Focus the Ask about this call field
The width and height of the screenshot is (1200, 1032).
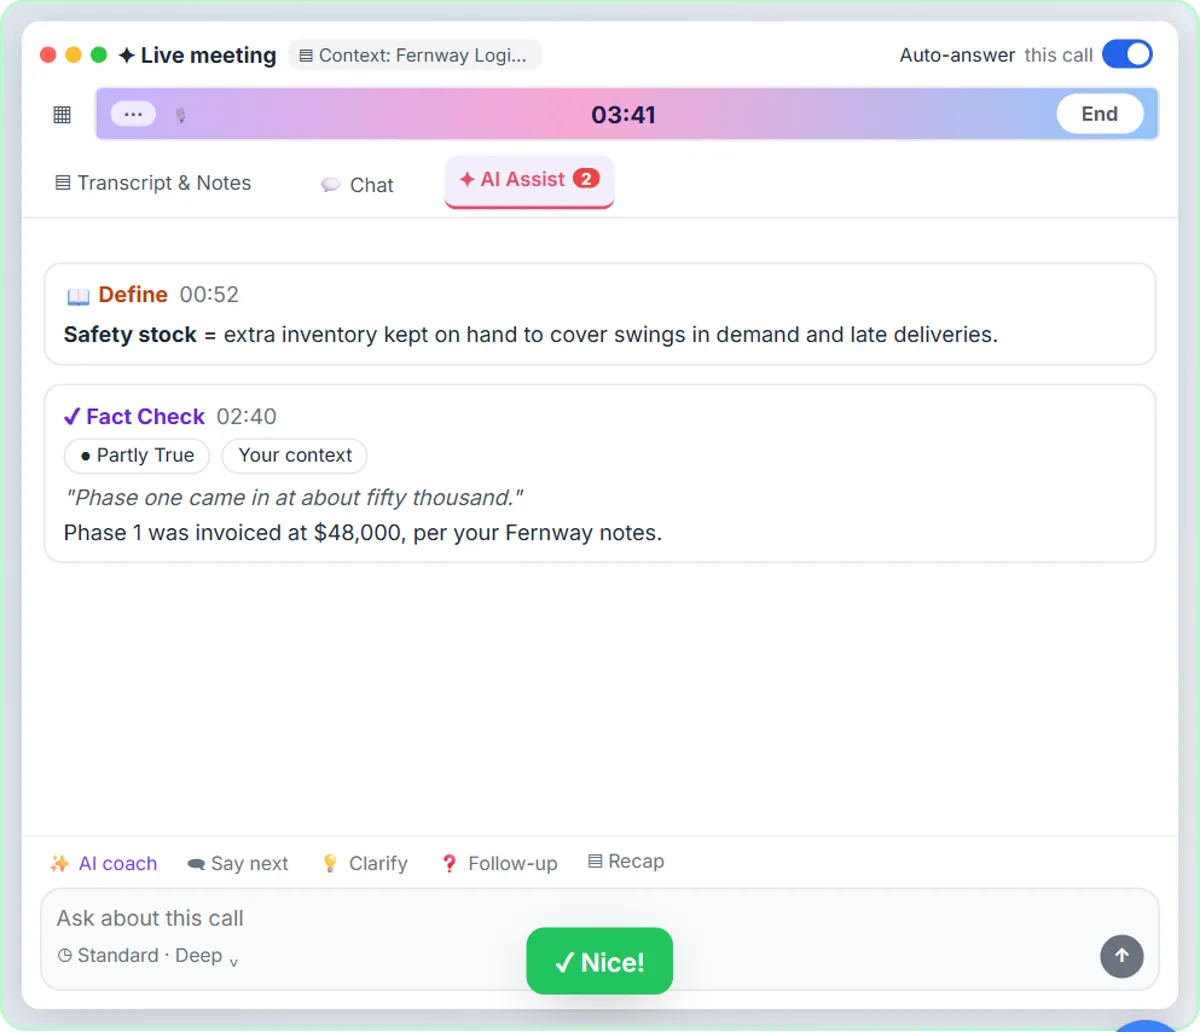tap(600, 918)
